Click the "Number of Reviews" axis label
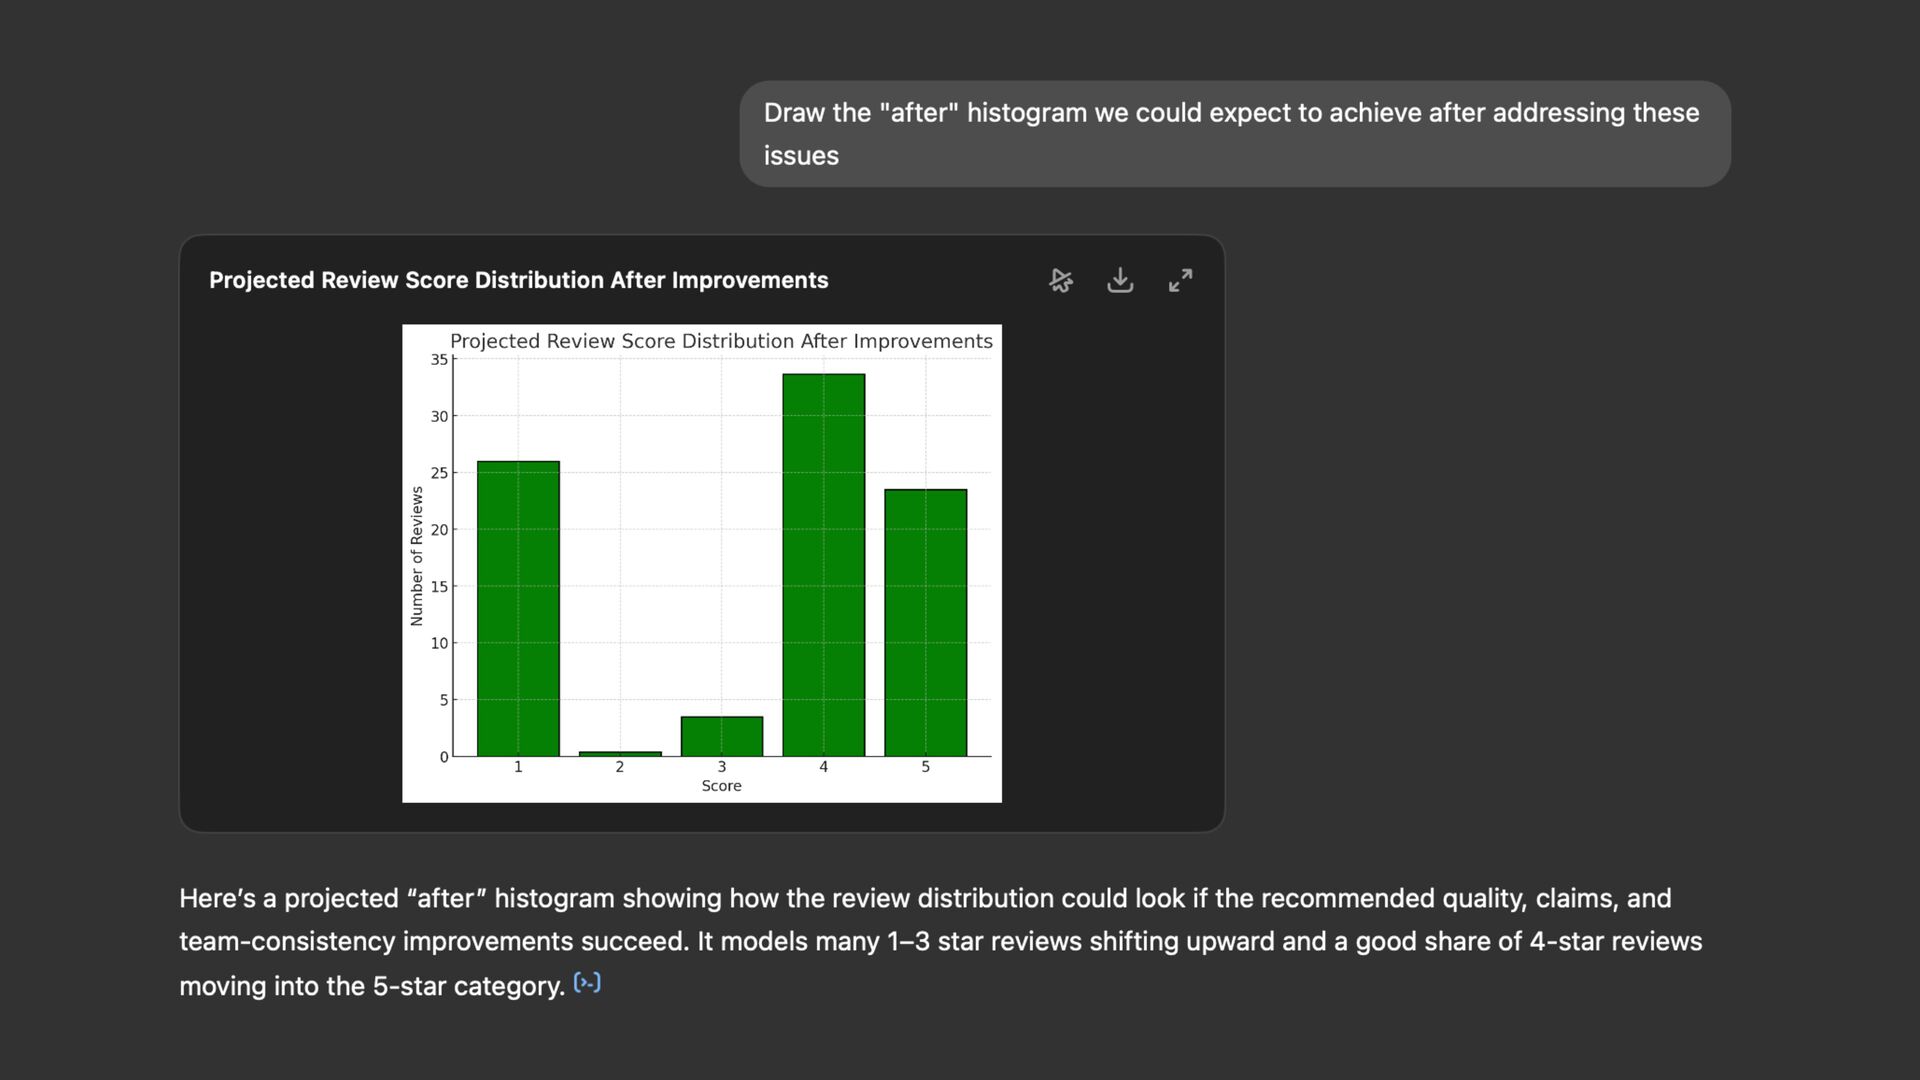The width and height of the screenshot is (1920, 1080). 417,557
